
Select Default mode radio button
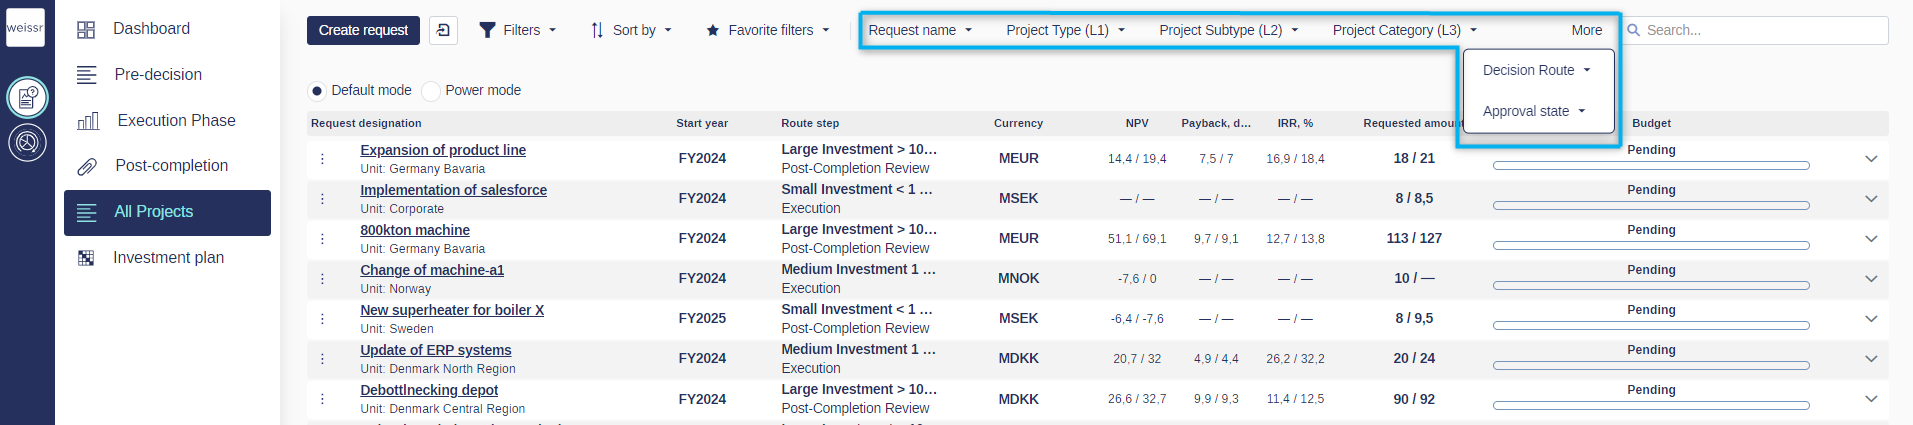coord(317,91)
